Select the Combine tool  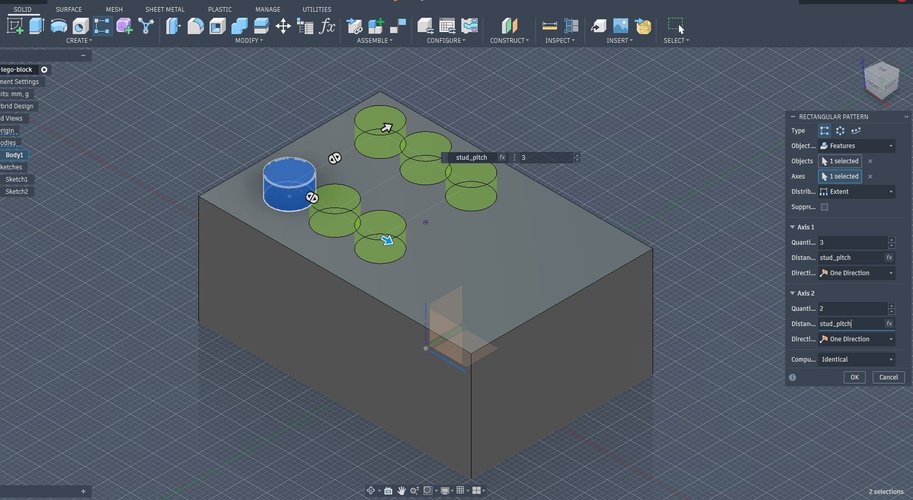click(x=239, y=26)
